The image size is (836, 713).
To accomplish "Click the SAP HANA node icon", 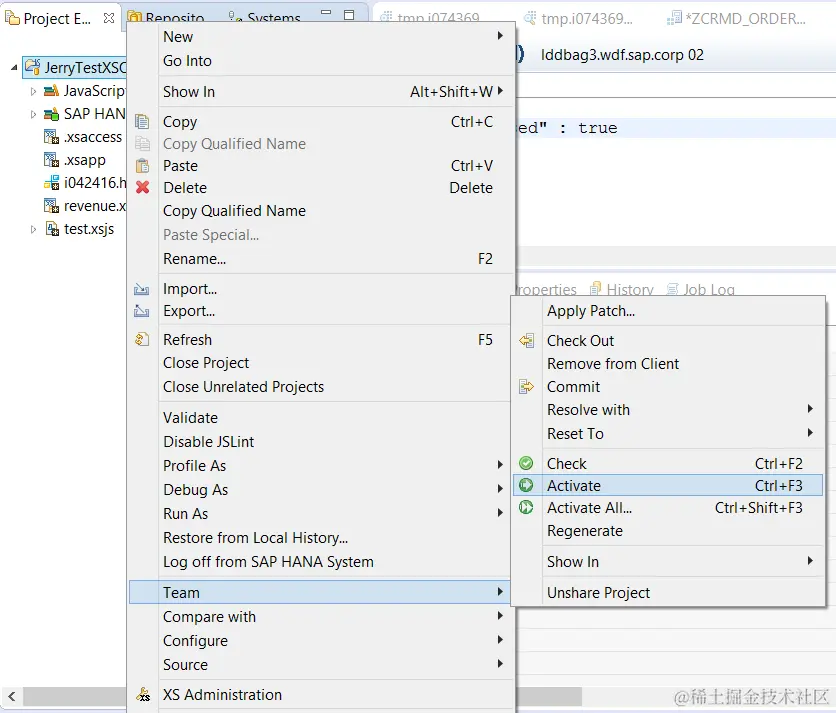I will click(51, 114).
